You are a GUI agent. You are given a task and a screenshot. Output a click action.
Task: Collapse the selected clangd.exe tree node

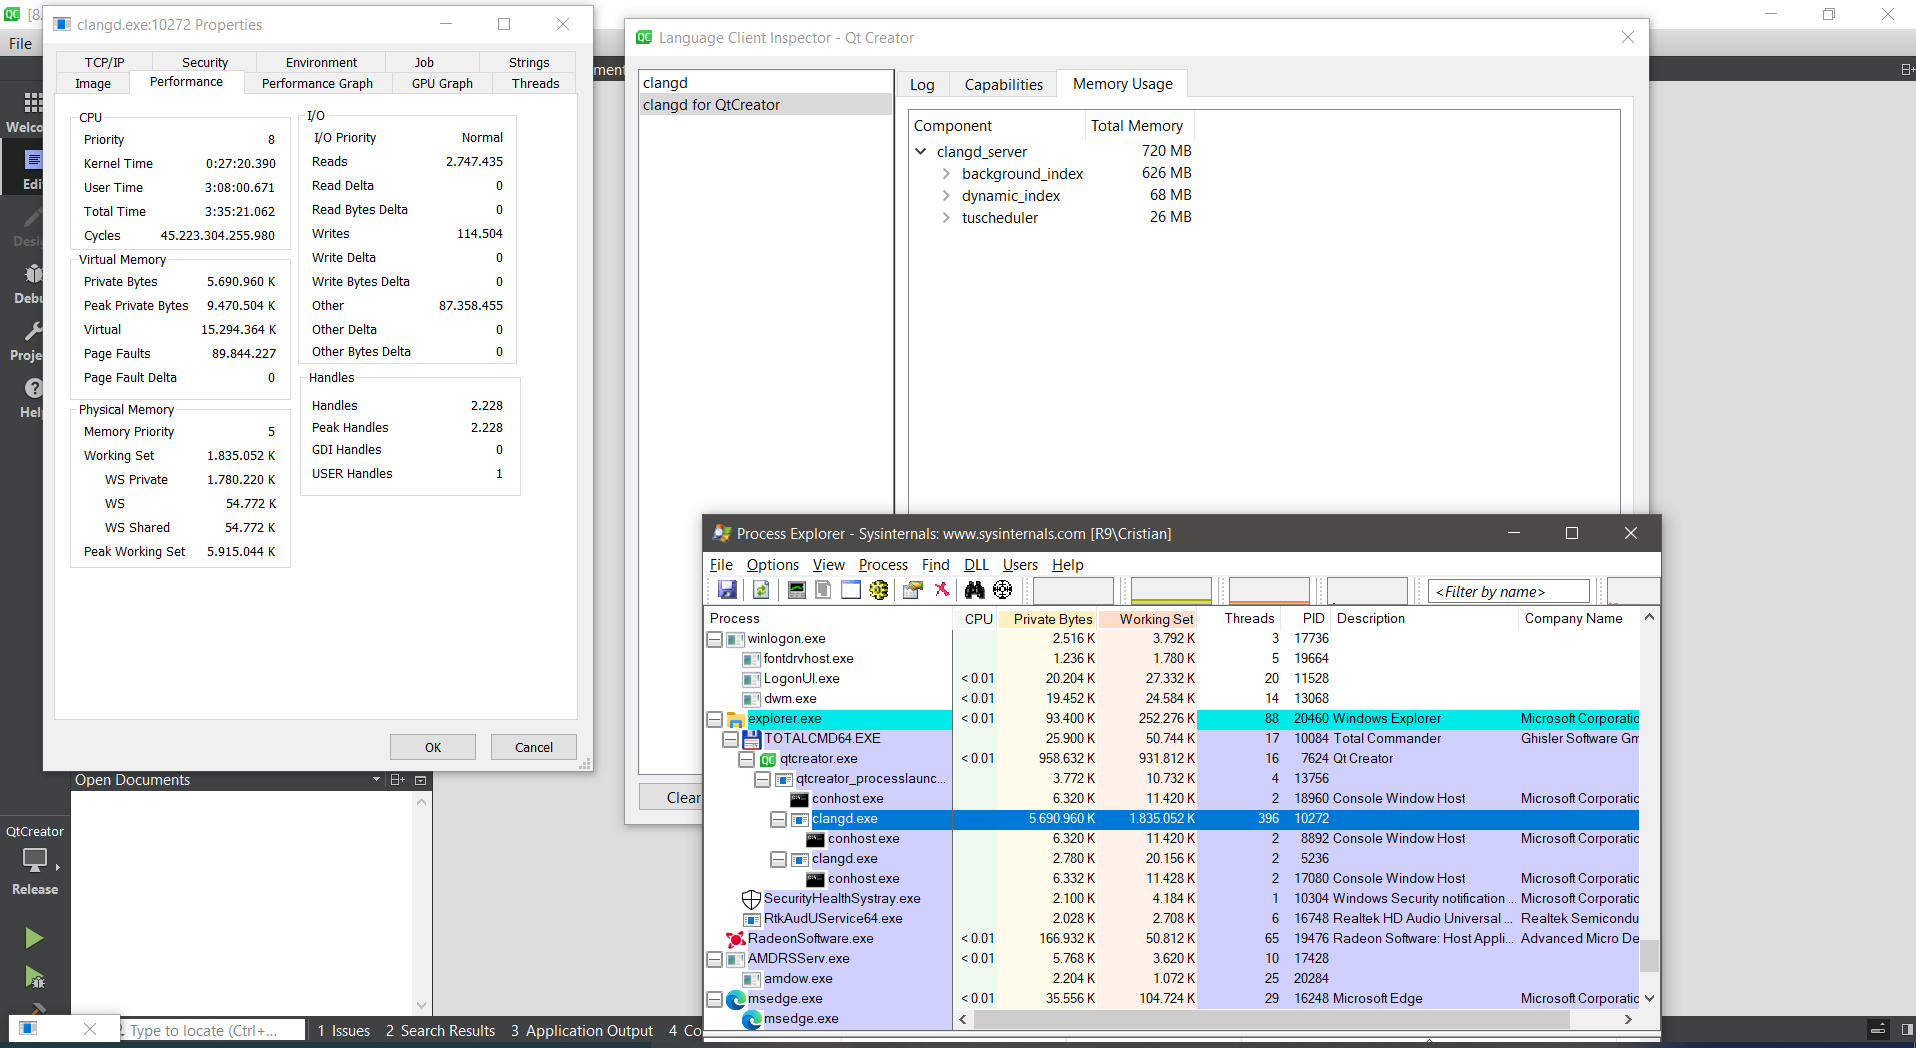tap(779, 819)
